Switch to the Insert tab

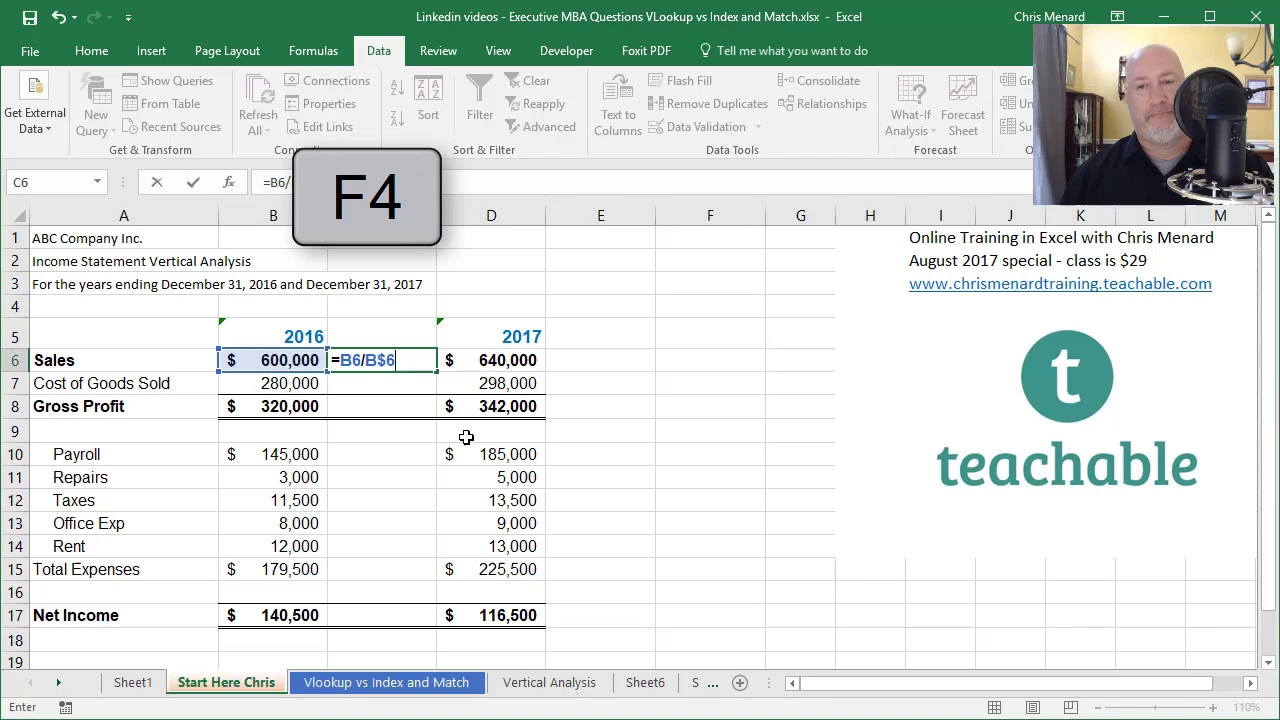pyautogui.click(x=151, y=51)
